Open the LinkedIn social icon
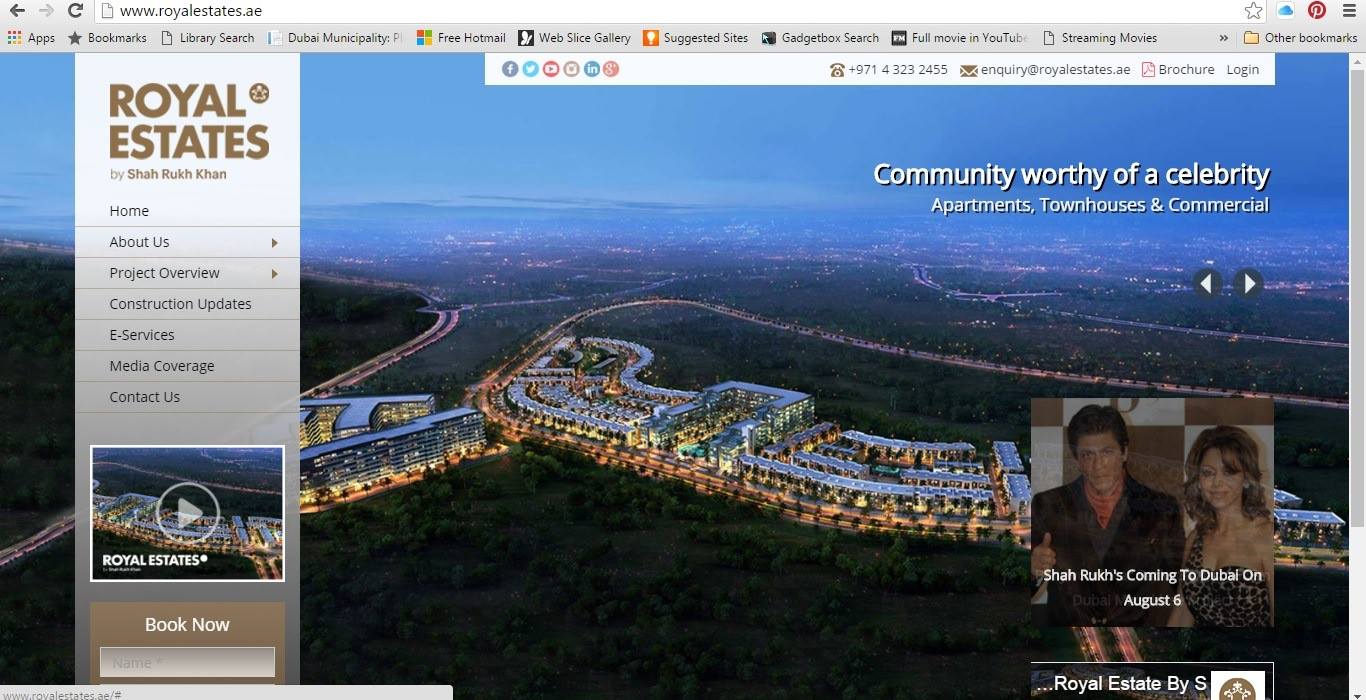 [x=591, y=69]
